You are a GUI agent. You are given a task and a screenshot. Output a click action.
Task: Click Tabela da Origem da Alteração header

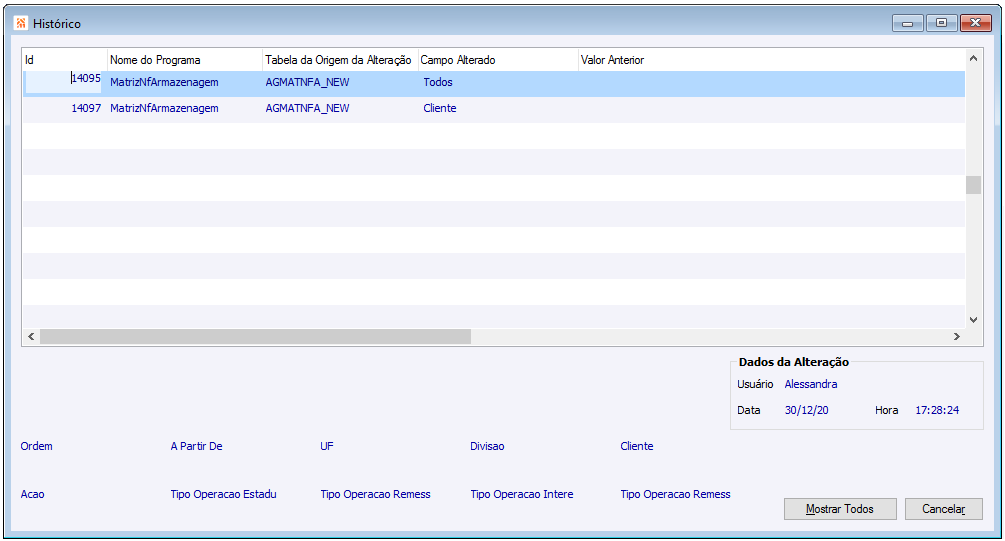tap(340, 60)
